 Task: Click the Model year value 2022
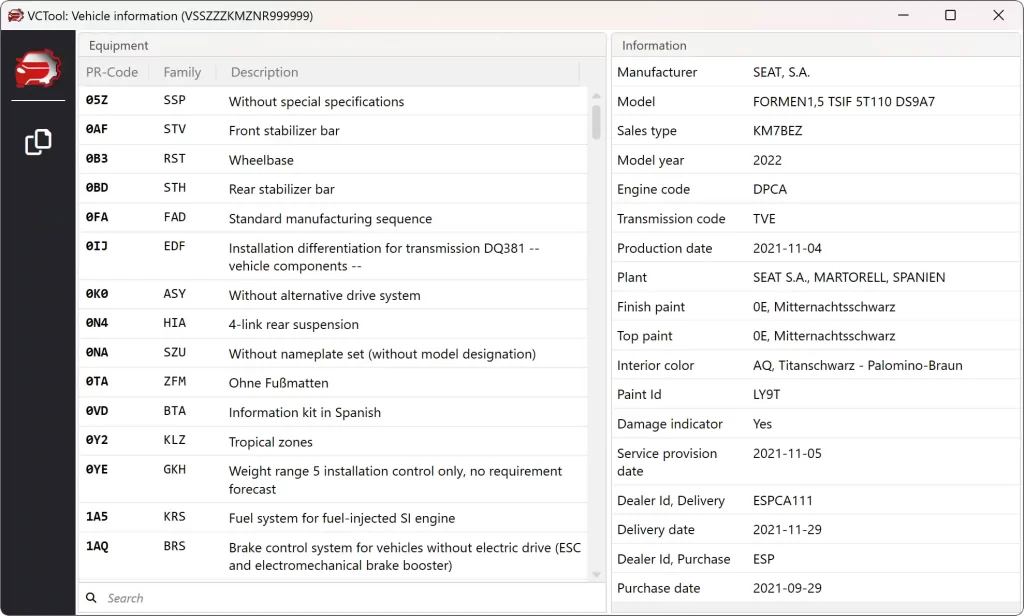767,161
